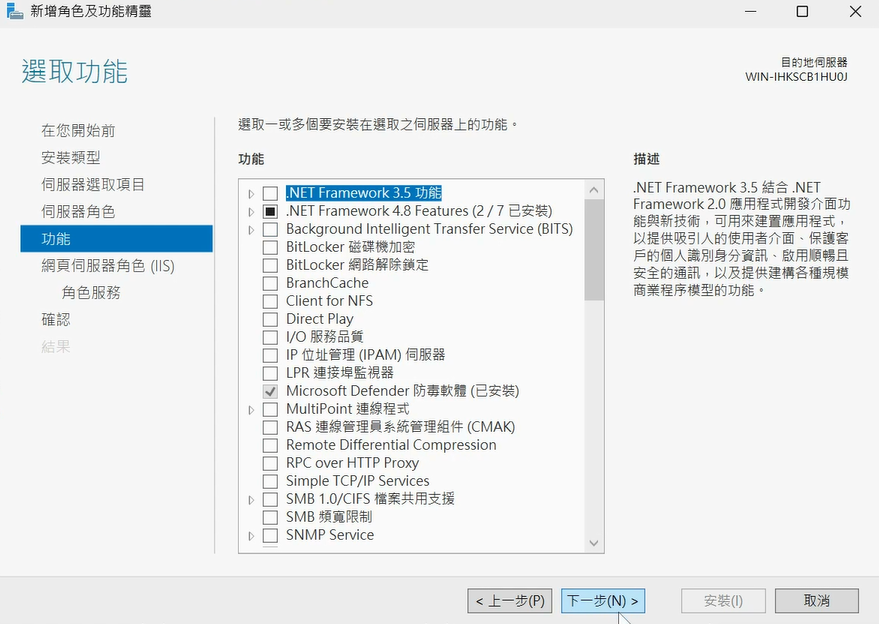Select the Microsoft Defender 防毒軟體 (已安裝) row

click(x=403, y=391)
